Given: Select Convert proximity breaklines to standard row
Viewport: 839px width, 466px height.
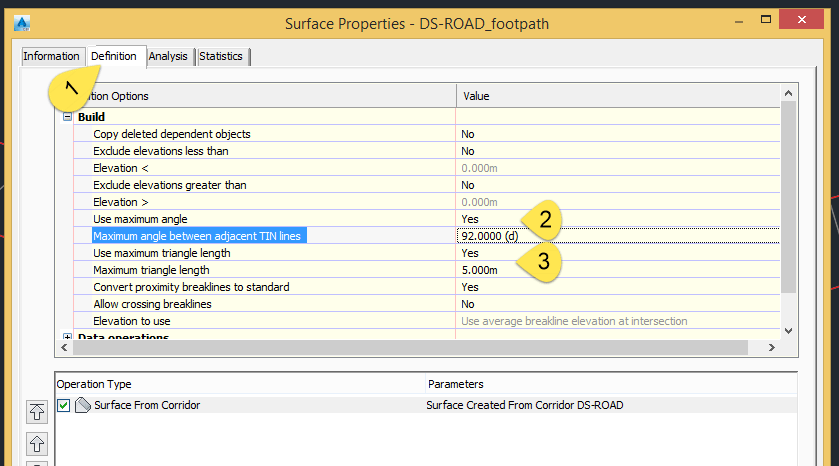Looking at the screenshot, I should coord(191,287).
